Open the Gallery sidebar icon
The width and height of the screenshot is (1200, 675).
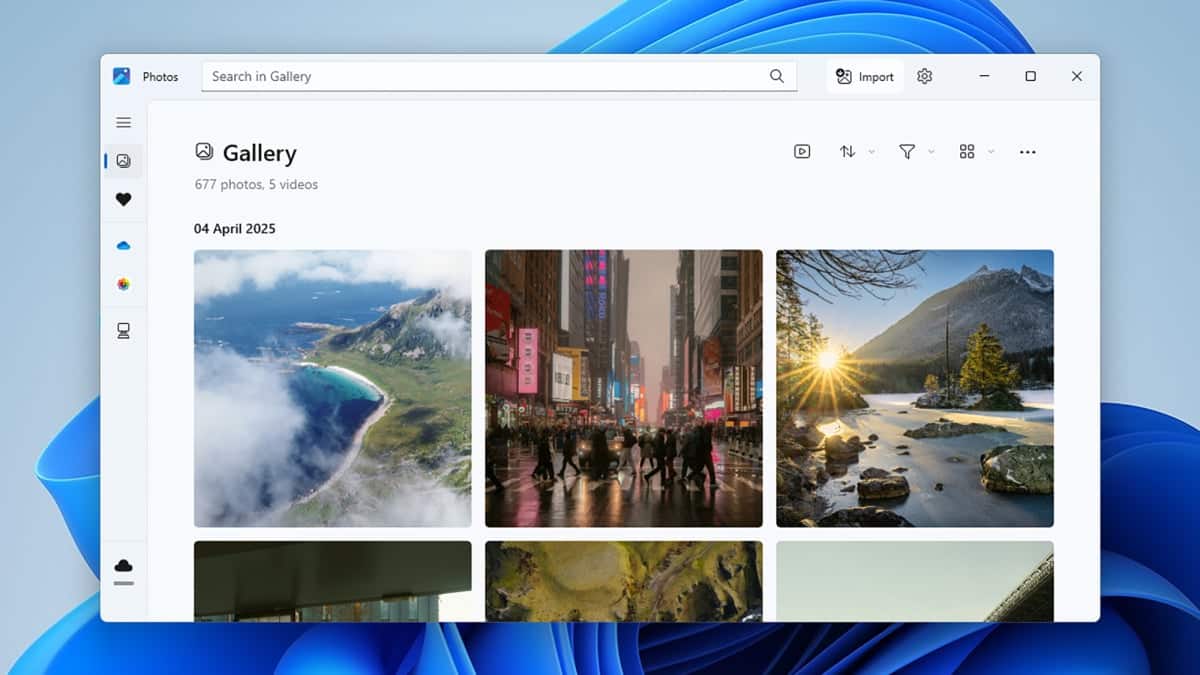(x=124, y=161)
